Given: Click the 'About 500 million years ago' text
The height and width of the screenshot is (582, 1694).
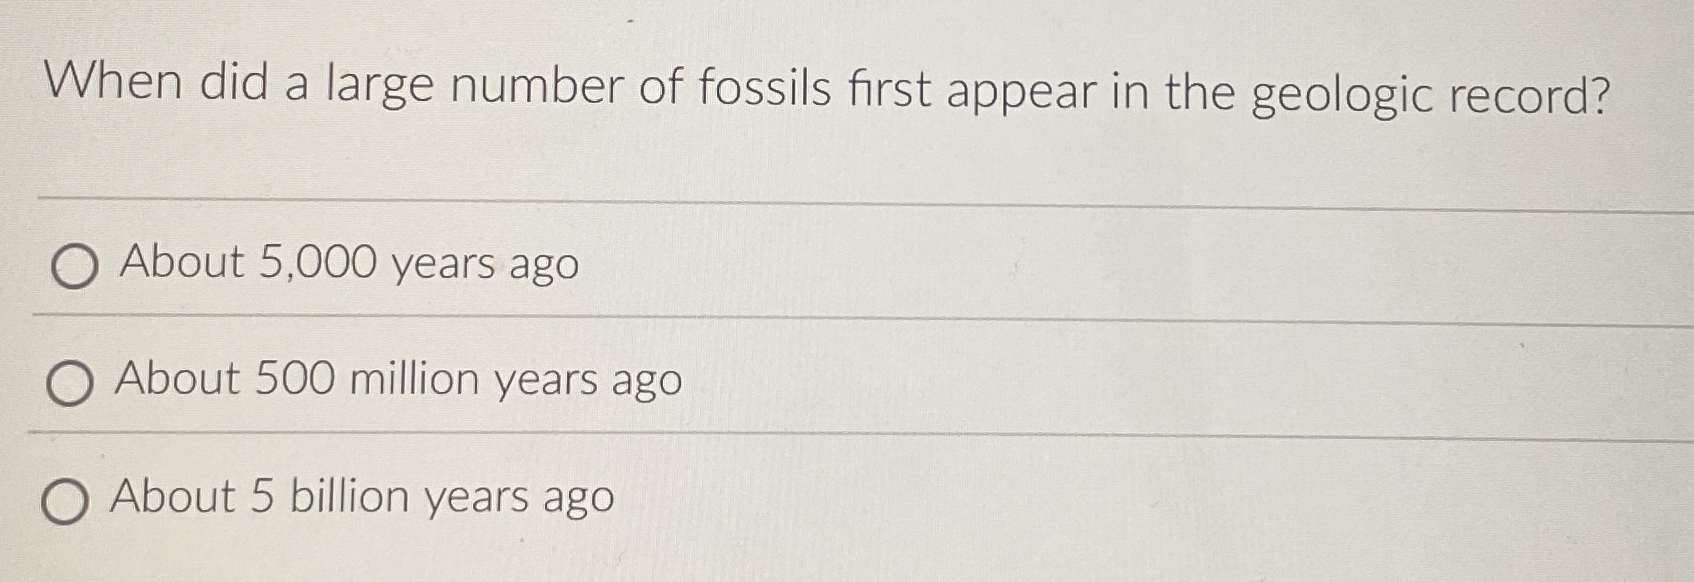Looking at the screenshot, I should click(x=398, y=382).
